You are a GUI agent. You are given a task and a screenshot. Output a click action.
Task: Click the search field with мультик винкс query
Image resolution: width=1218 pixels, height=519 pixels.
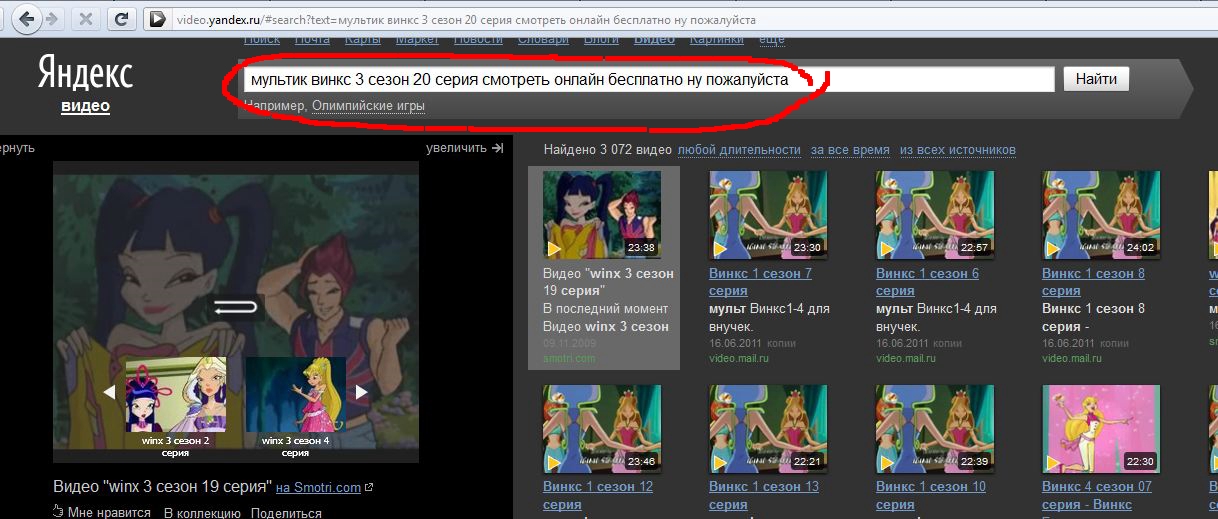click(x=647, y=79)
